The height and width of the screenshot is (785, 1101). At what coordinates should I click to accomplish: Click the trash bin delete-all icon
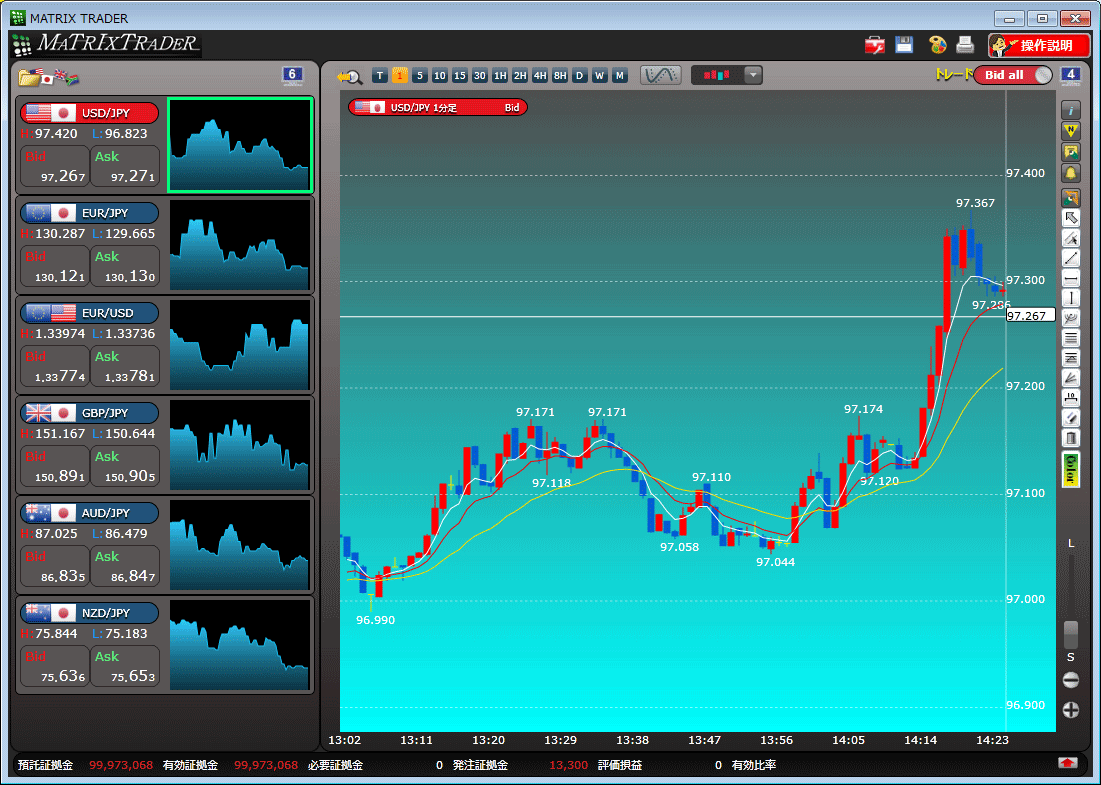[x=1070, y=438]
